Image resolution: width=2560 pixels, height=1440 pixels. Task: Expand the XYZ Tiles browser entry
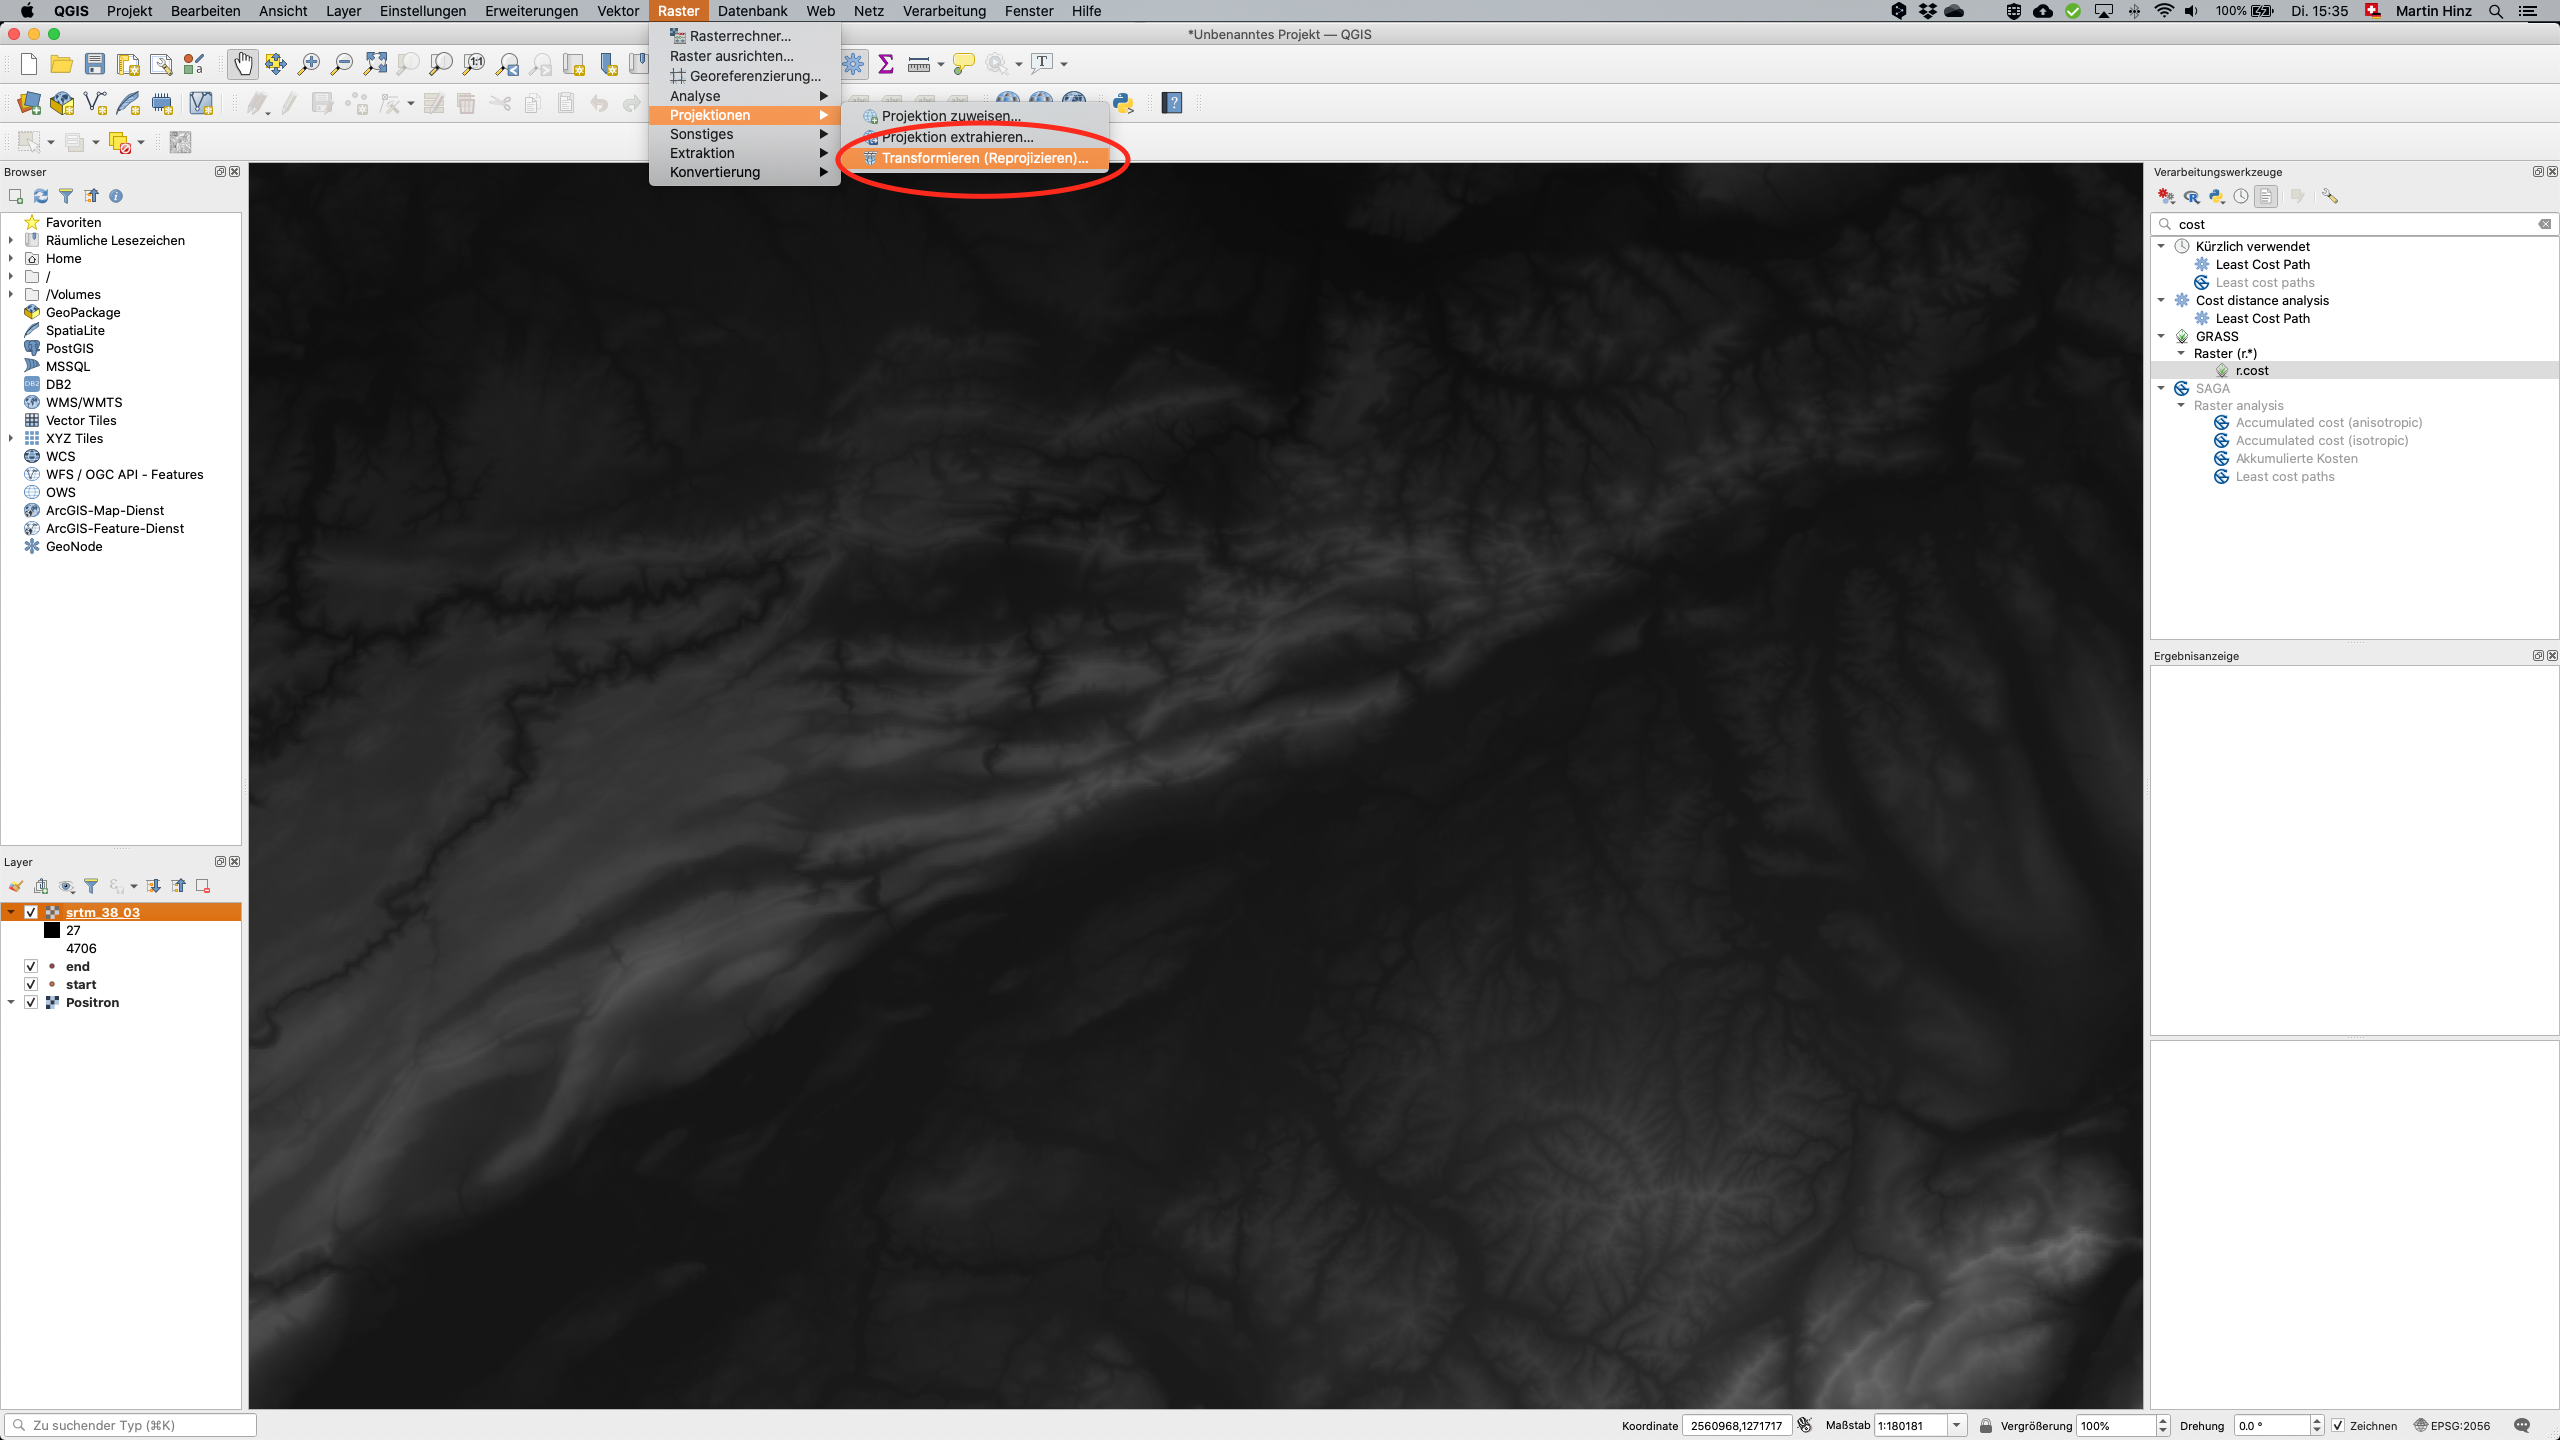11,438
